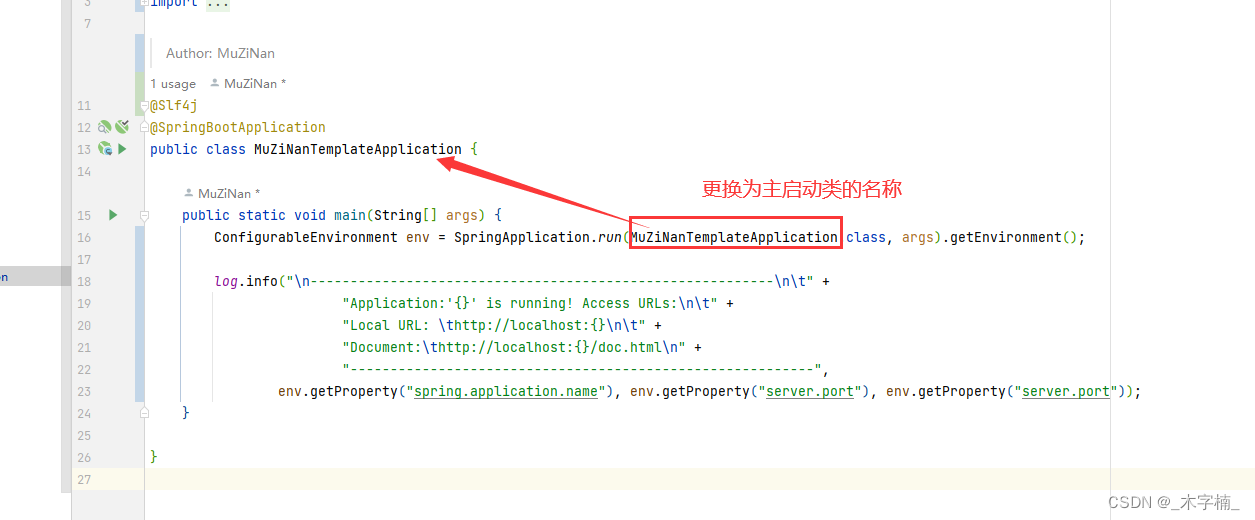The image size is (1255, 520).
Task: Click the first "server.port" property string
Action: click(x=810, y=391)
